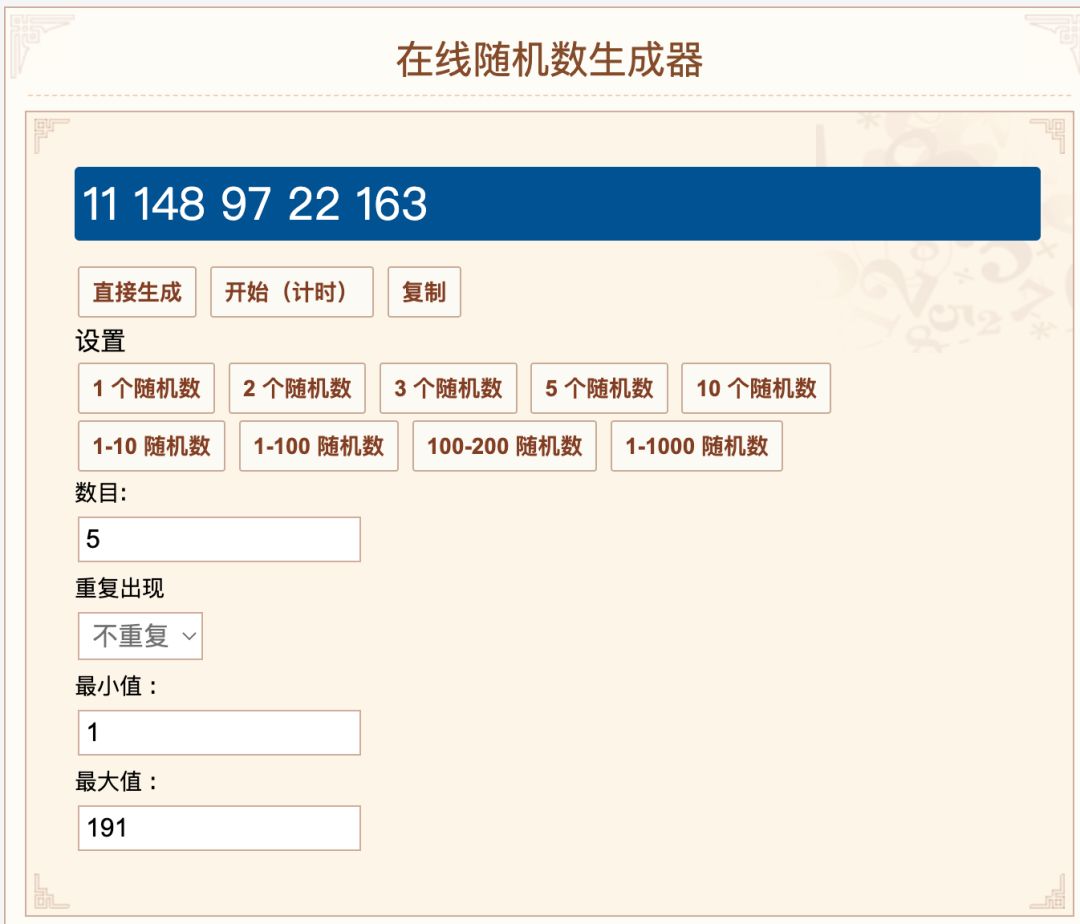This screenshot has height=924, width=1080.
Task: Click the 最小值： label
Action: tap(116, 686)
